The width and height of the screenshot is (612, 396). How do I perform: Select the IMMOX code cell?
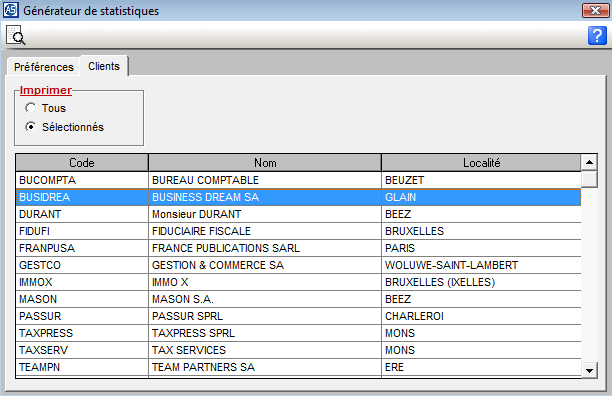click(82, 282)
